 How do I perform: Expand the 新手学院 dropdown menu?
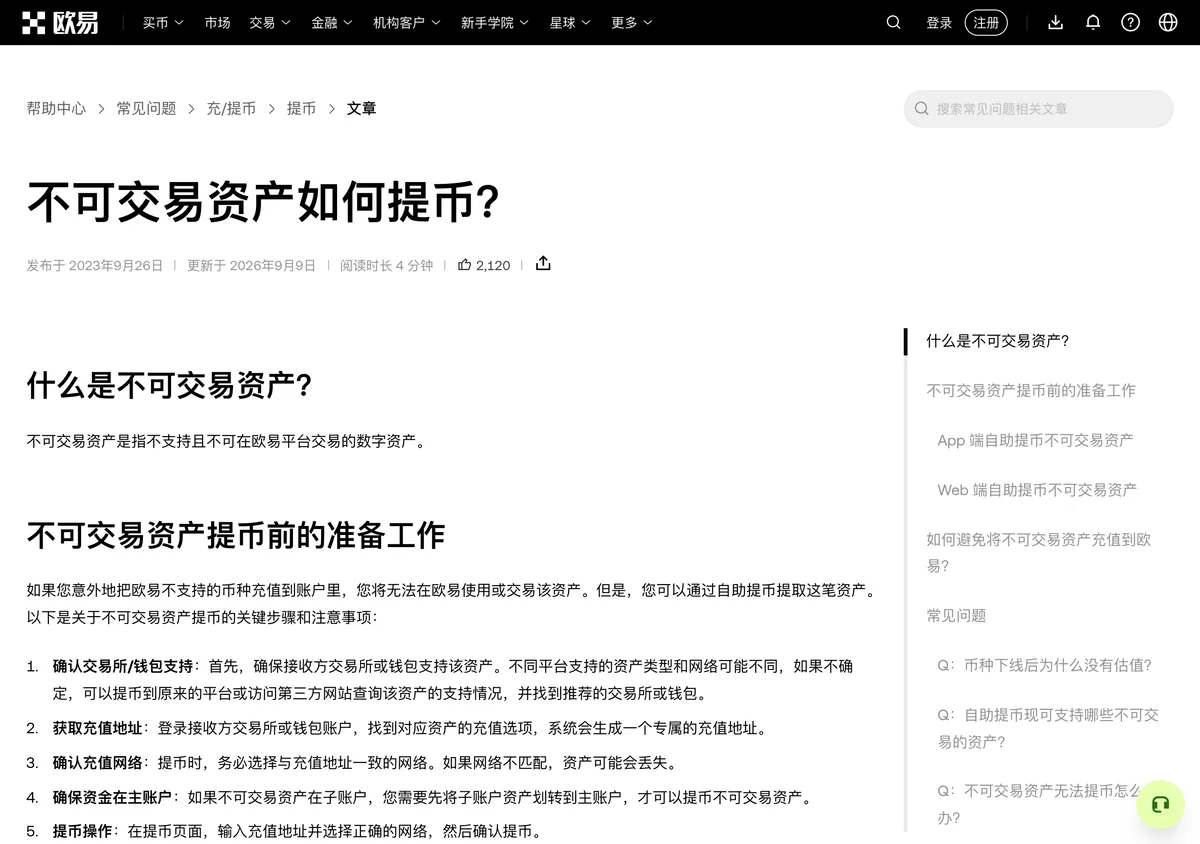coord(495,22)
